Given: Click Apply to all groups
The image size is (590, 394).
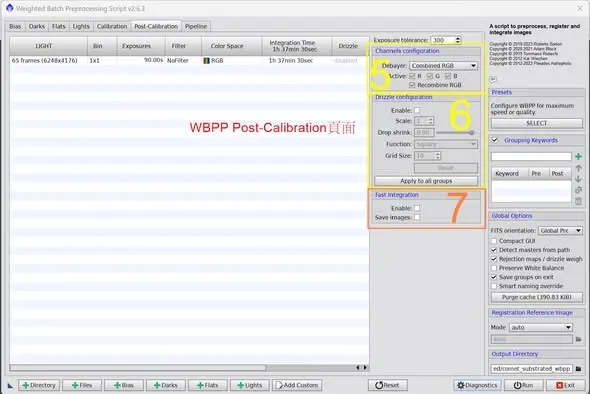Looking at the screenshot, I should pos(426,181).
